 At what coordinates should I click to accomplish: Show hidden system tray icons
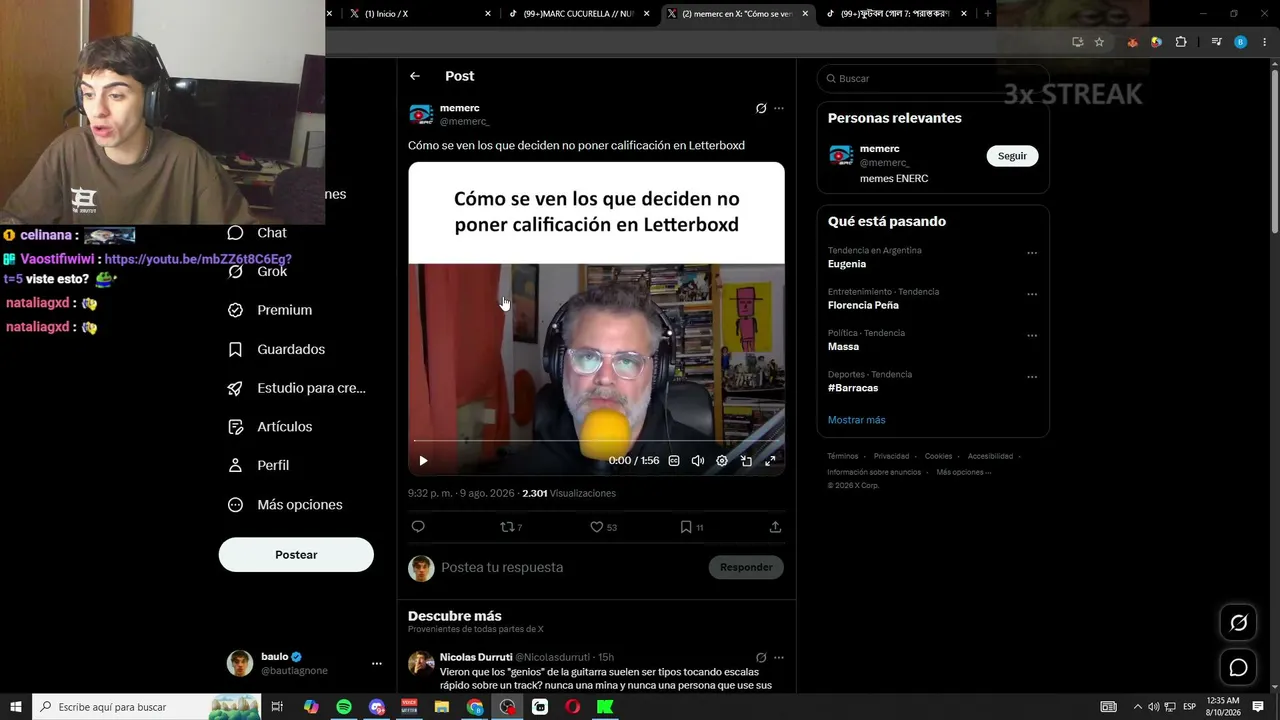coord(1137,707)
